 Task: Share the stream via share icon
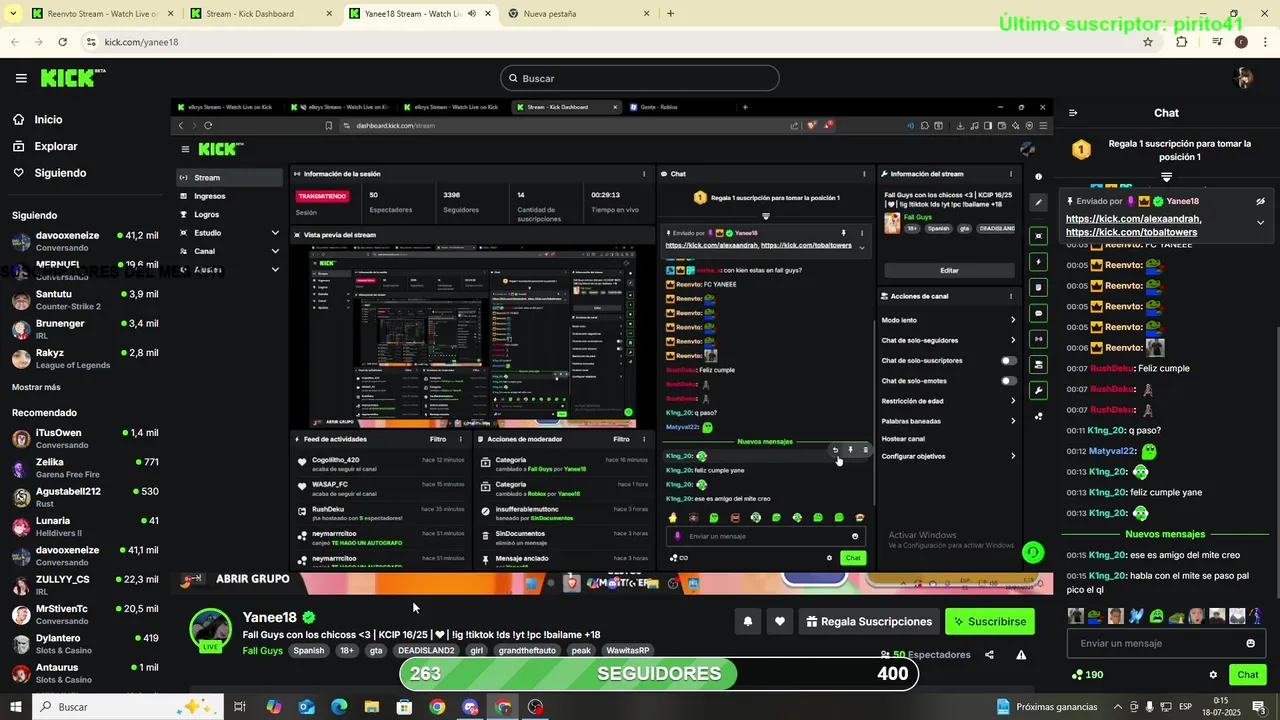point(989,655)
